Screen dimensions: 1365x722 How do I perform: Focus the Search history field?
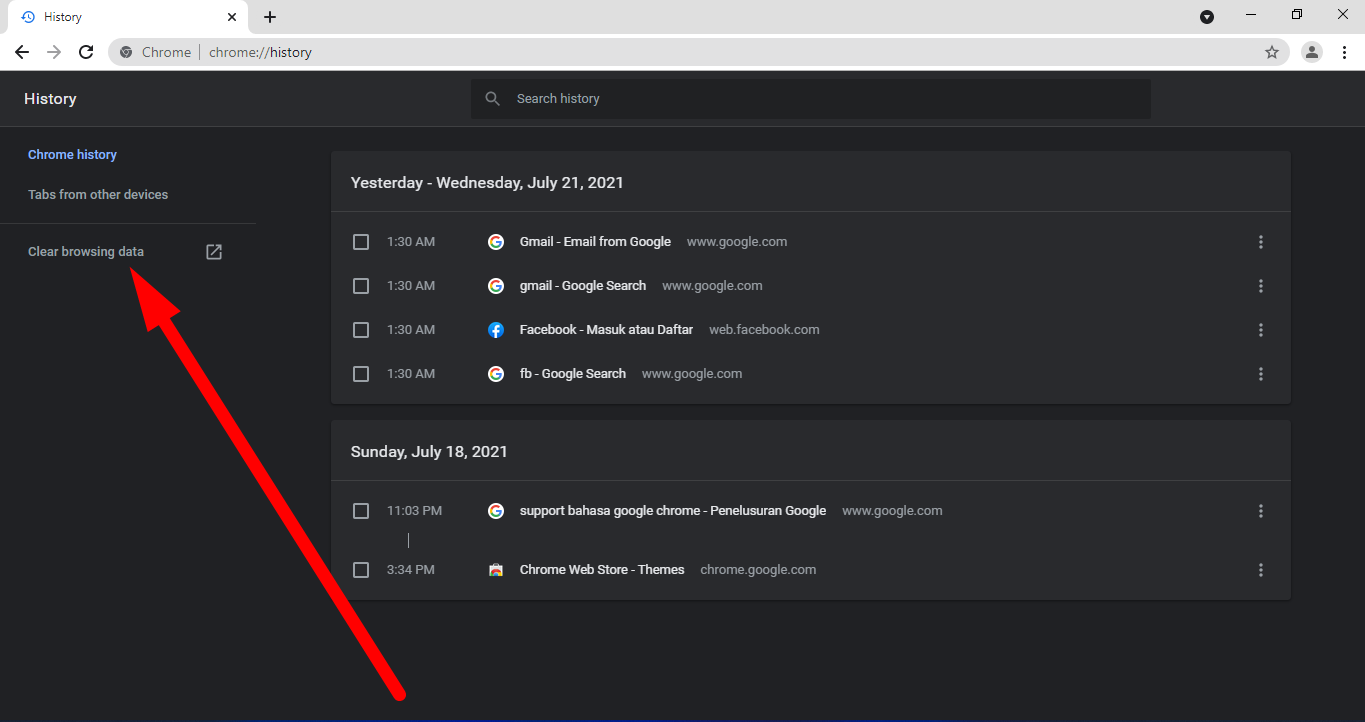(811, 99)
